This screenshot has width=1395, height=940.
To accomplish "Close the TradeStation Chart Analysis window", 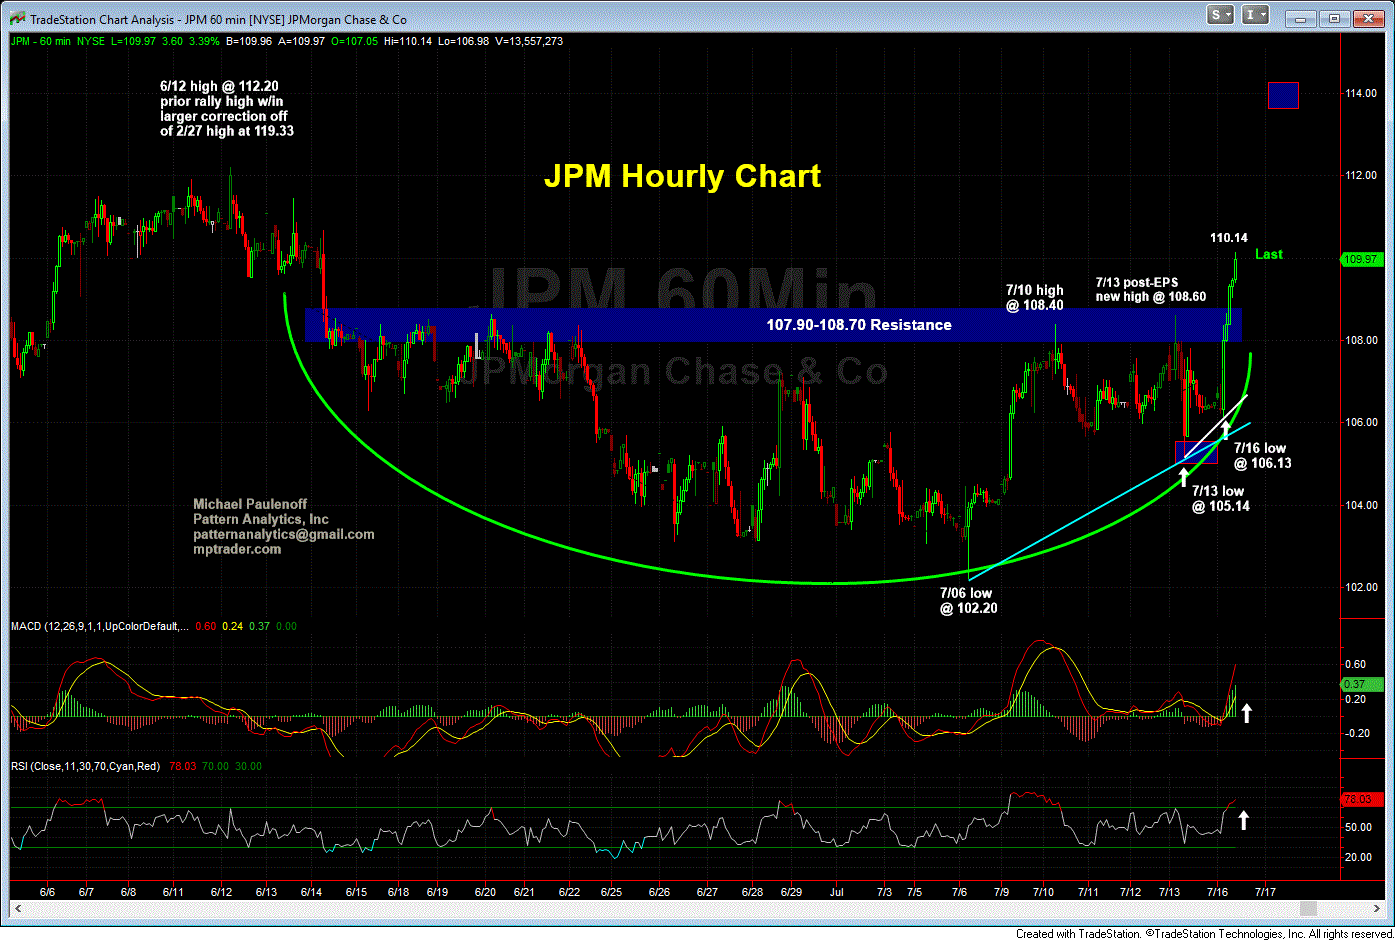I will pyautogui.click(x=1368, y=18).
